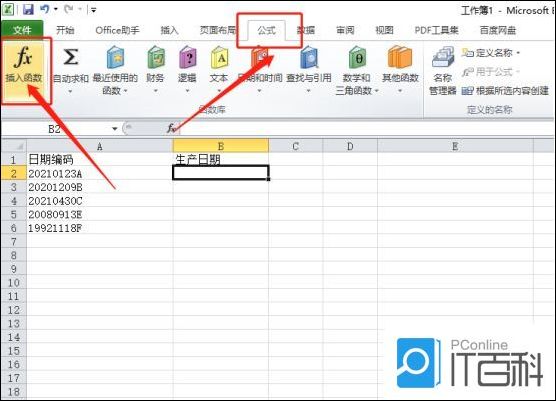
Task: Expand the Define Name dropdown arrow
Action: (518, 53)
